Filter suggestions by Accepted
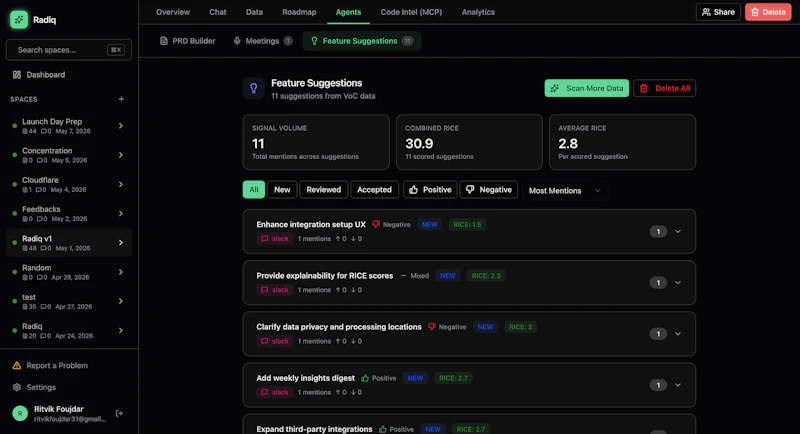The image size is (800, 434). pyautogui.click(x=374, y=190)
